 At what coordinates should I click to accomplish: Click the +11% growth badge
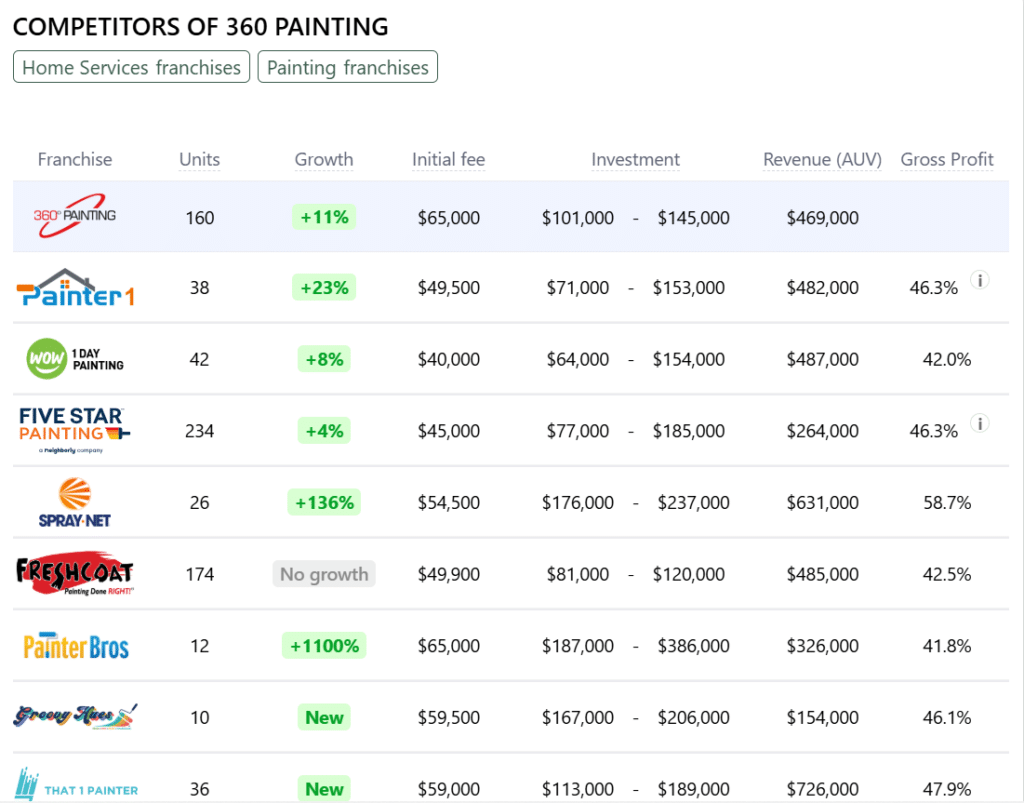pos(324,217)
